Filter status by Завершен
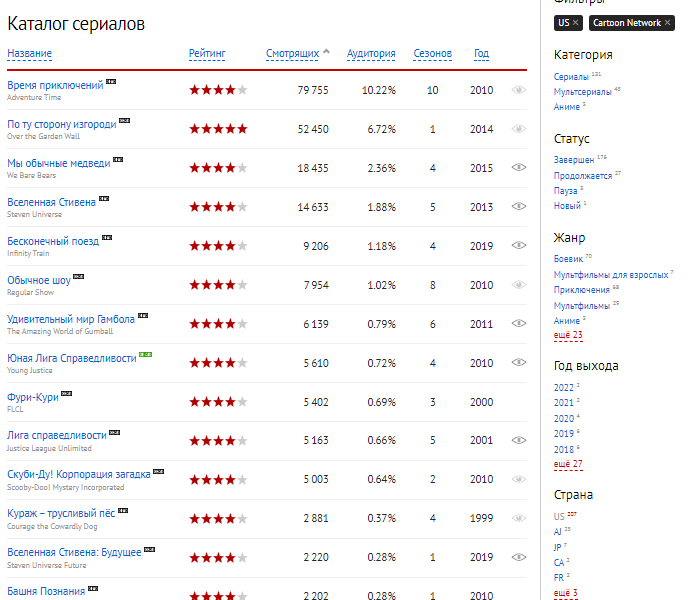The width and height of the screenshot is (689, 600). pyautogui.click(x=574, y=160)
